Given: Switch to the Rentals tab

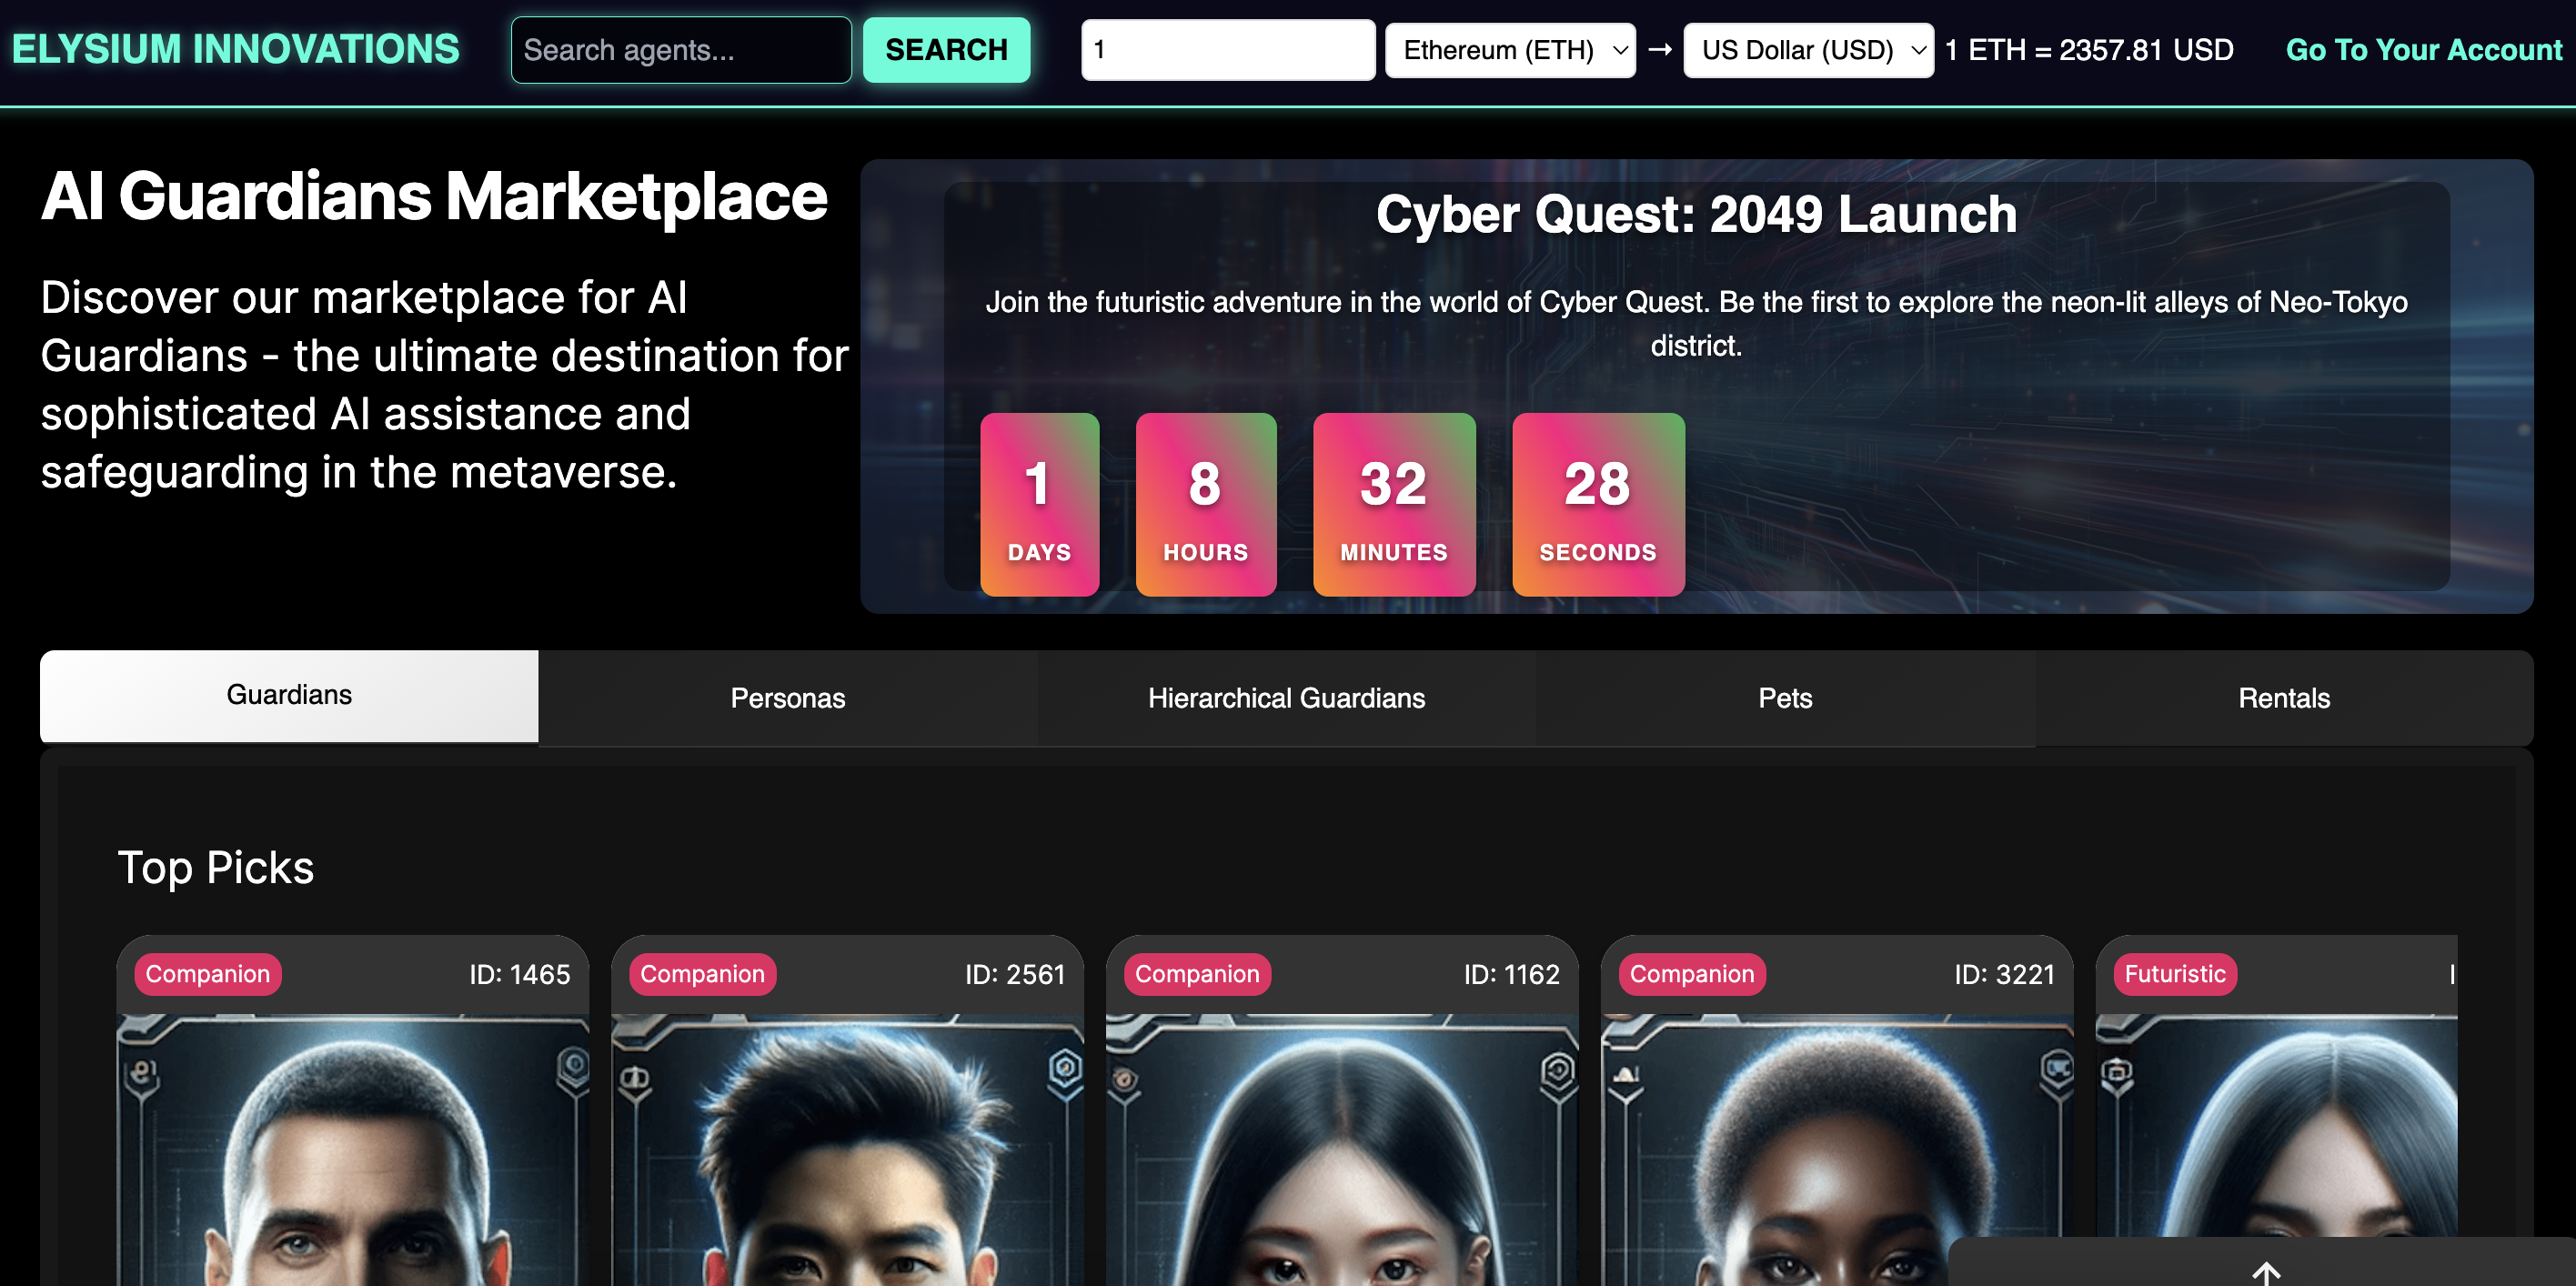Looking at the screenshot, I should coord(2283,697).
